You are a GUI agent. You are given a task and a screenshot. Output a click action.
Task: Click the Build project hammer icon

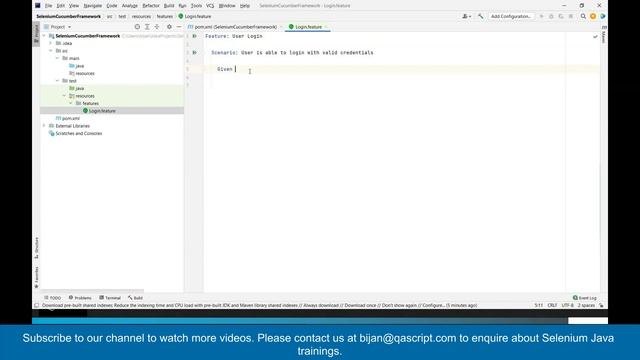[x=481, y=16]
